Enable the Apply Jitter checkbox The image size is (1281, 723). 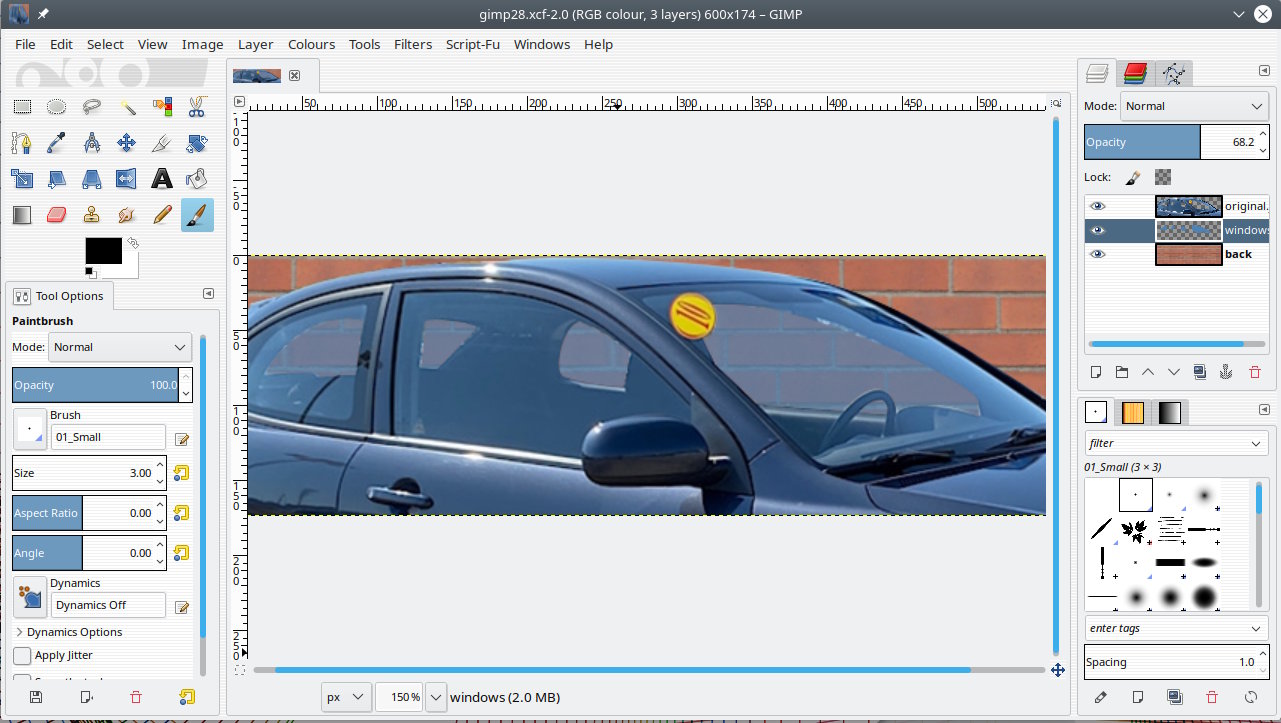tap(22, 656)
